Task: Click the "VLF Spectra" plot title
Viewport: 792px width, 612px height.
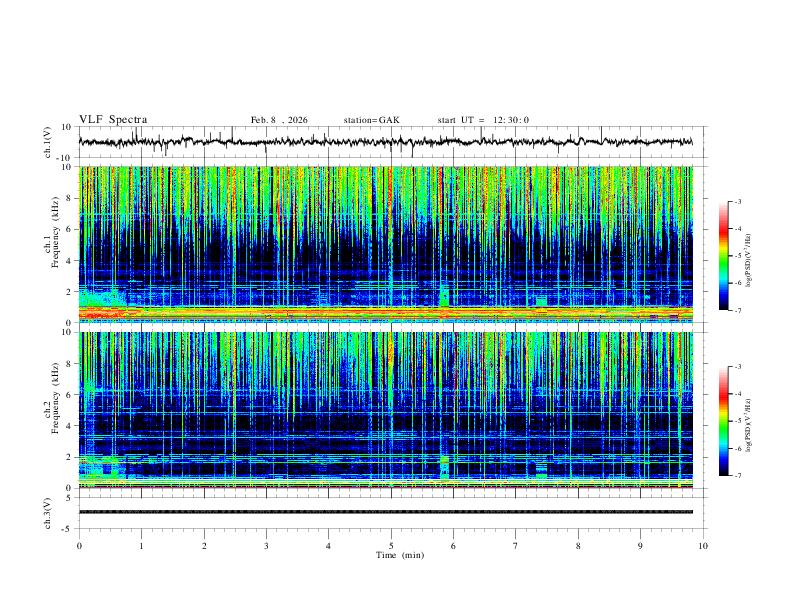Action: (113, 120)
